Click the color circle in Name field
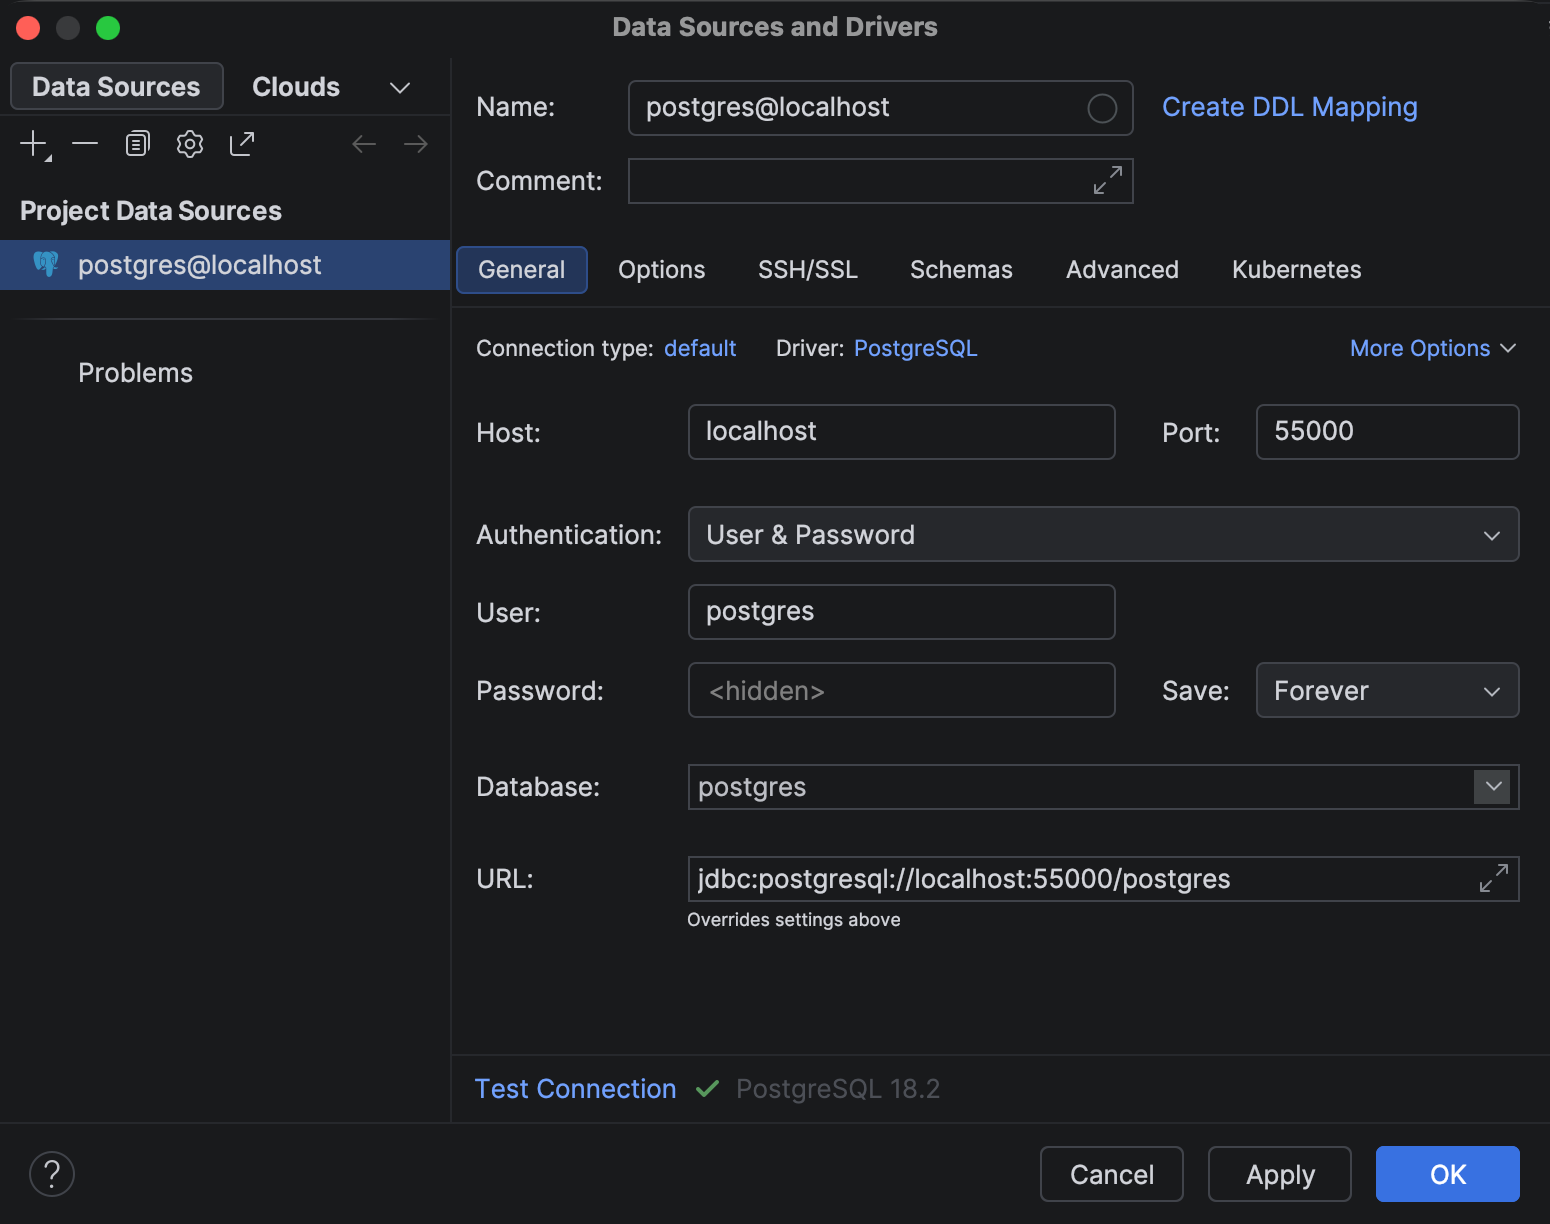The height and width of the screenshot is (1224, 1550). [x=1102, y=108]
